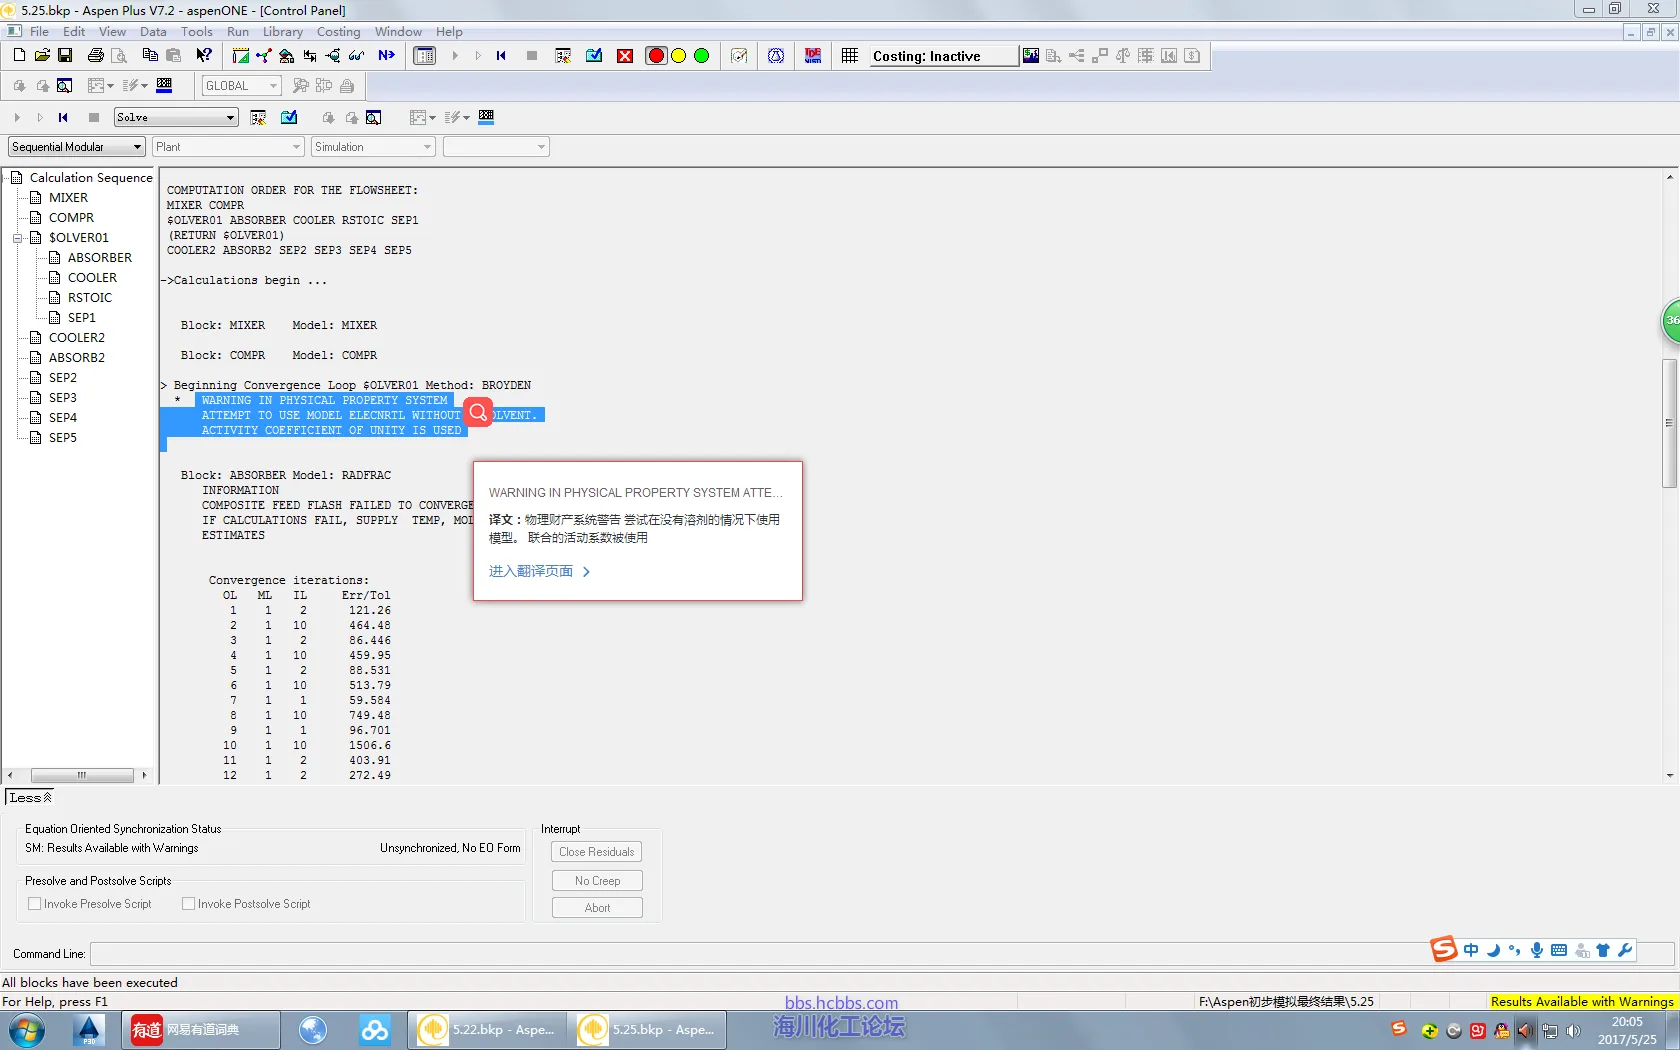
Task: Click the red search magnifier translate icon
Action: click(x=478, y=413)
